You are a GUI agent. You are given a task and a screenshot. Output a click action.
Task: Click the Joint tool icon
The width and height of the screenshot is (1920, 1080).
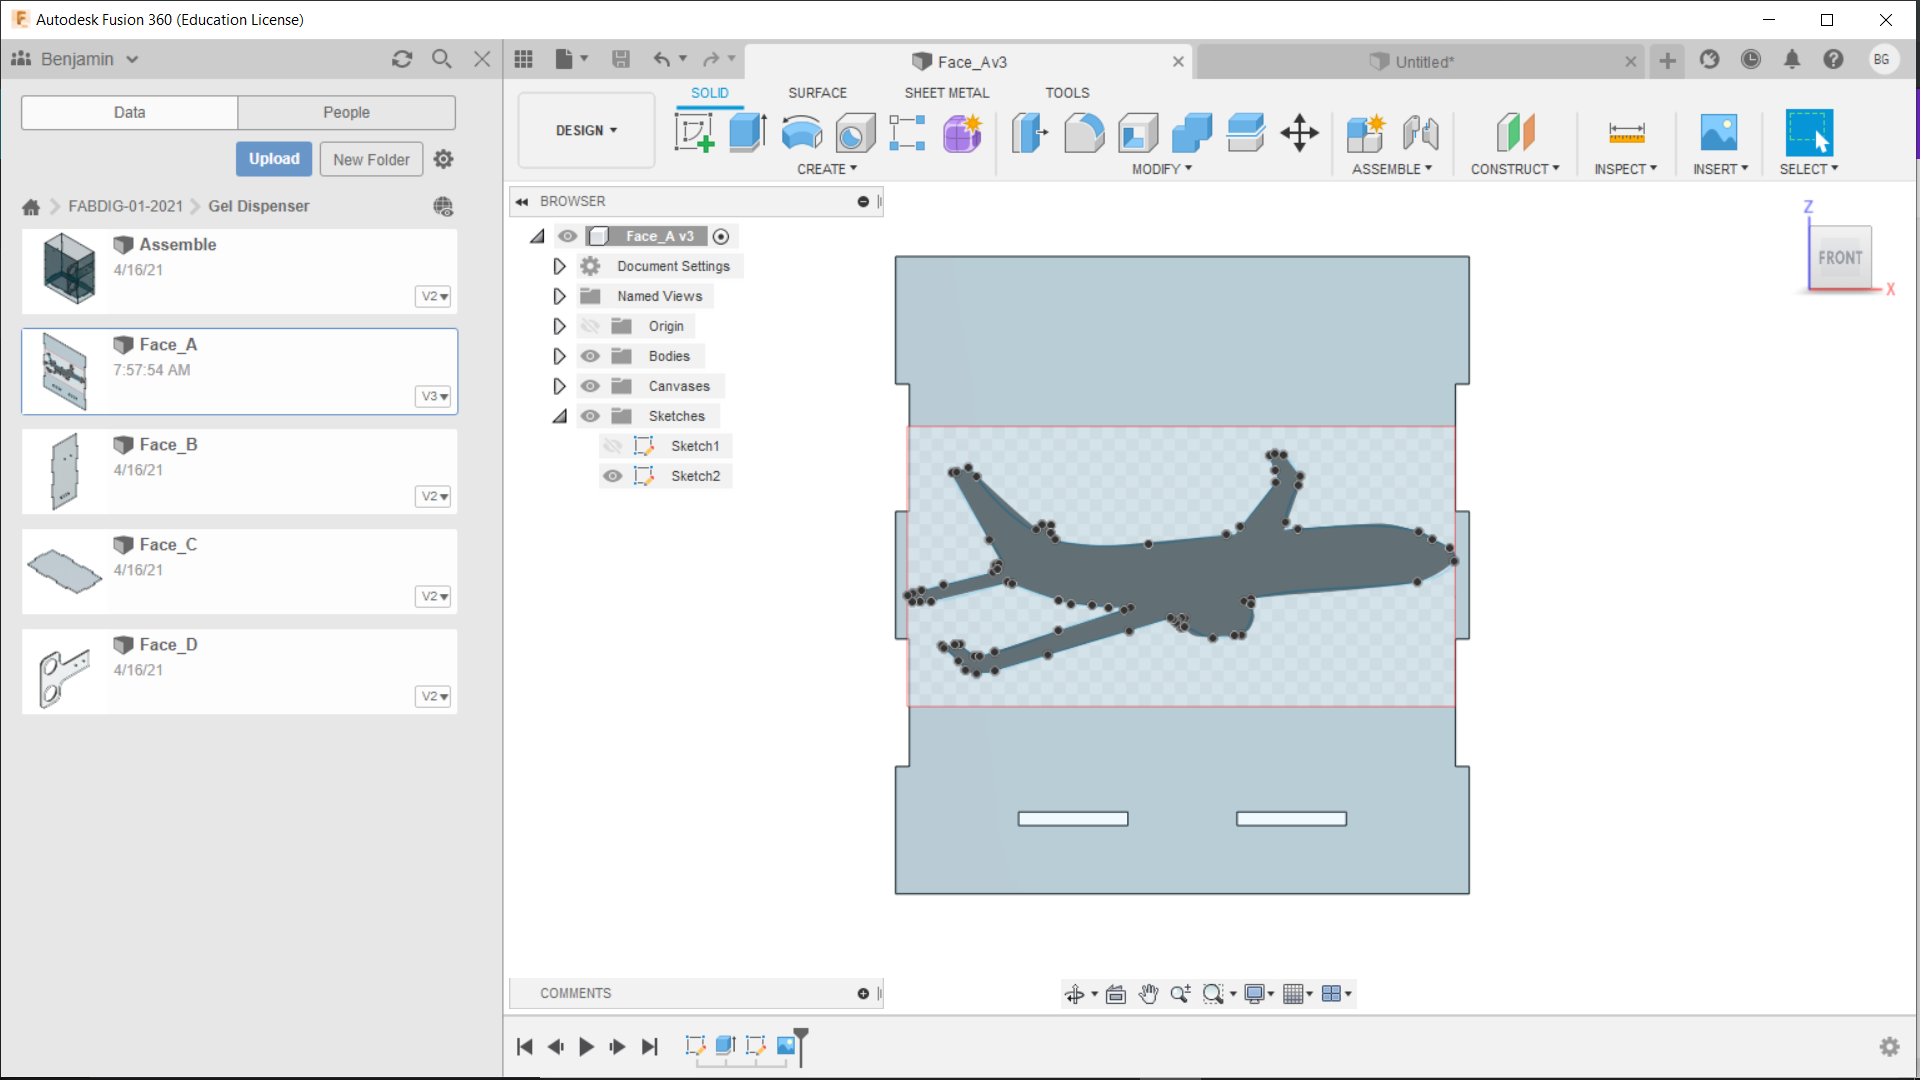[x=1420, y=132]
